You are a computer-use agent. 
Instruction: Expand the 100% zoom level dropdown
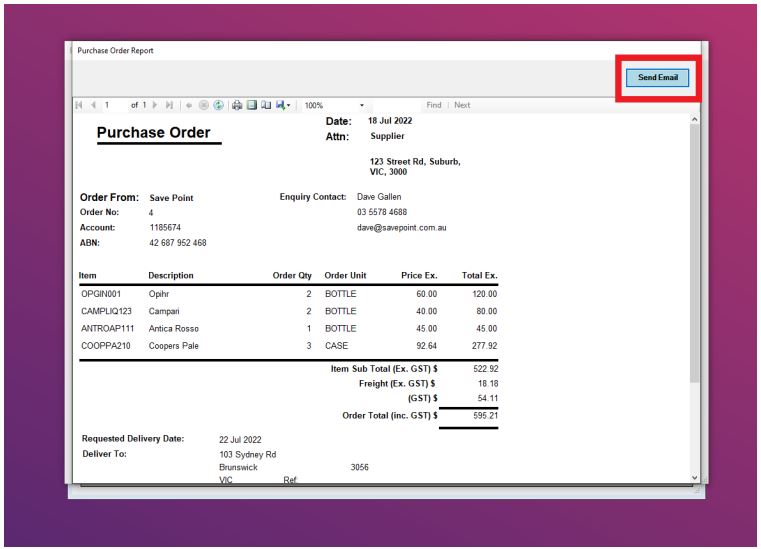click(362, 105)
